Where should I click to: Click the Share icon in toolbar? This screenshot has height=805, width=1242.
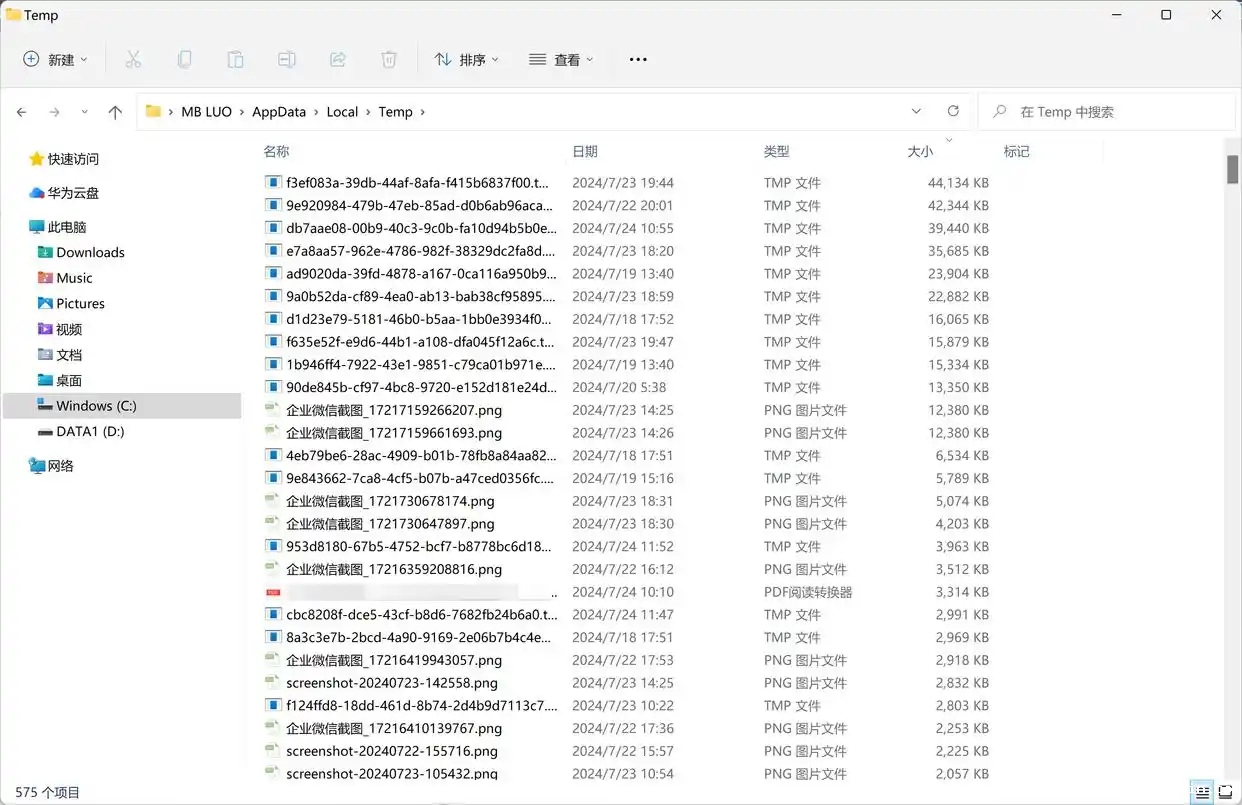pos(338,60)
